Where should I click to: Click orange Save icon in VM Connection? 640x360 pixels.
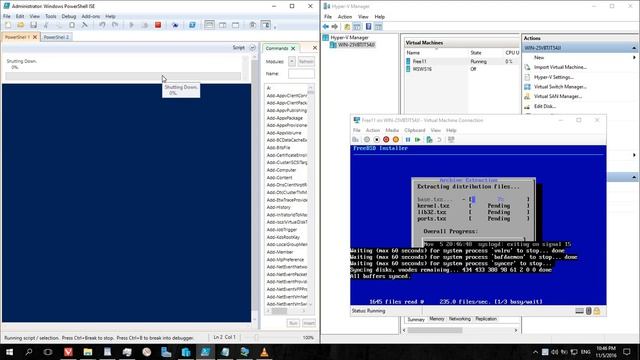pos(396,140)
